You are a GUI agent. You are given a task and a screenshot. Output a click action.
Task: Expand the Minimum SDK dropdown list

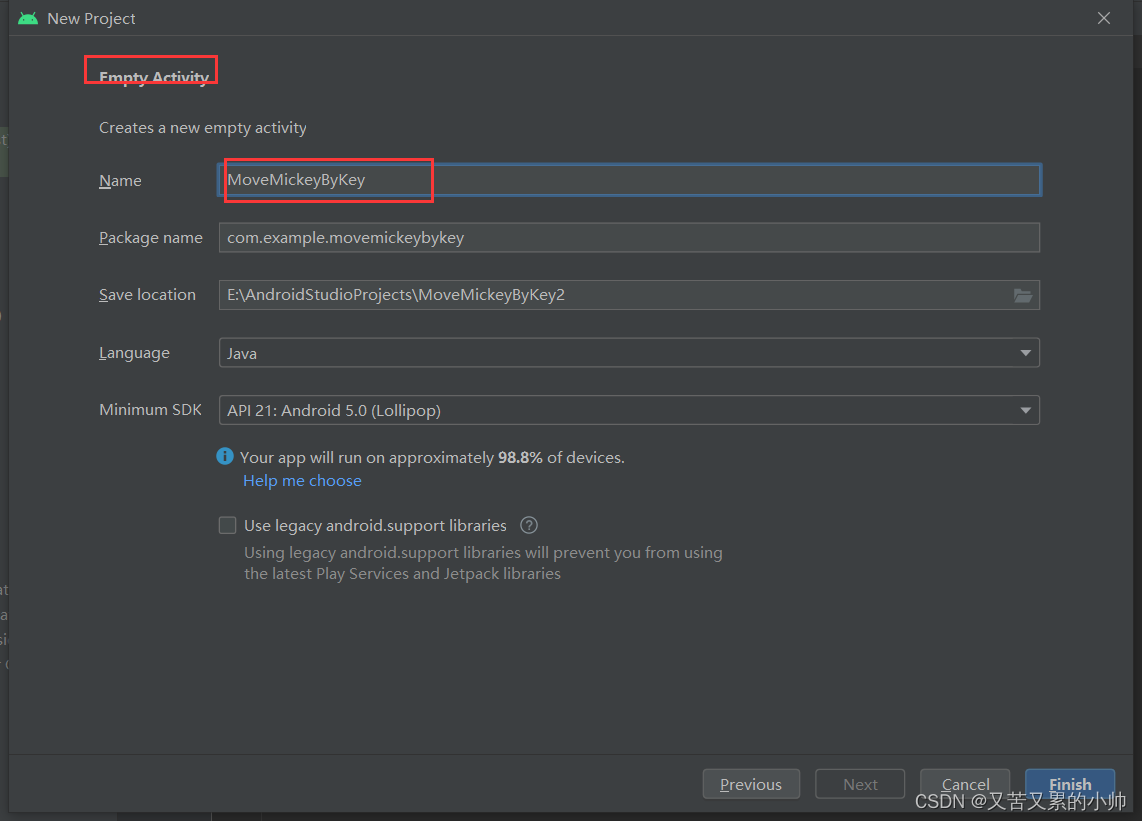tap(629, 410)
